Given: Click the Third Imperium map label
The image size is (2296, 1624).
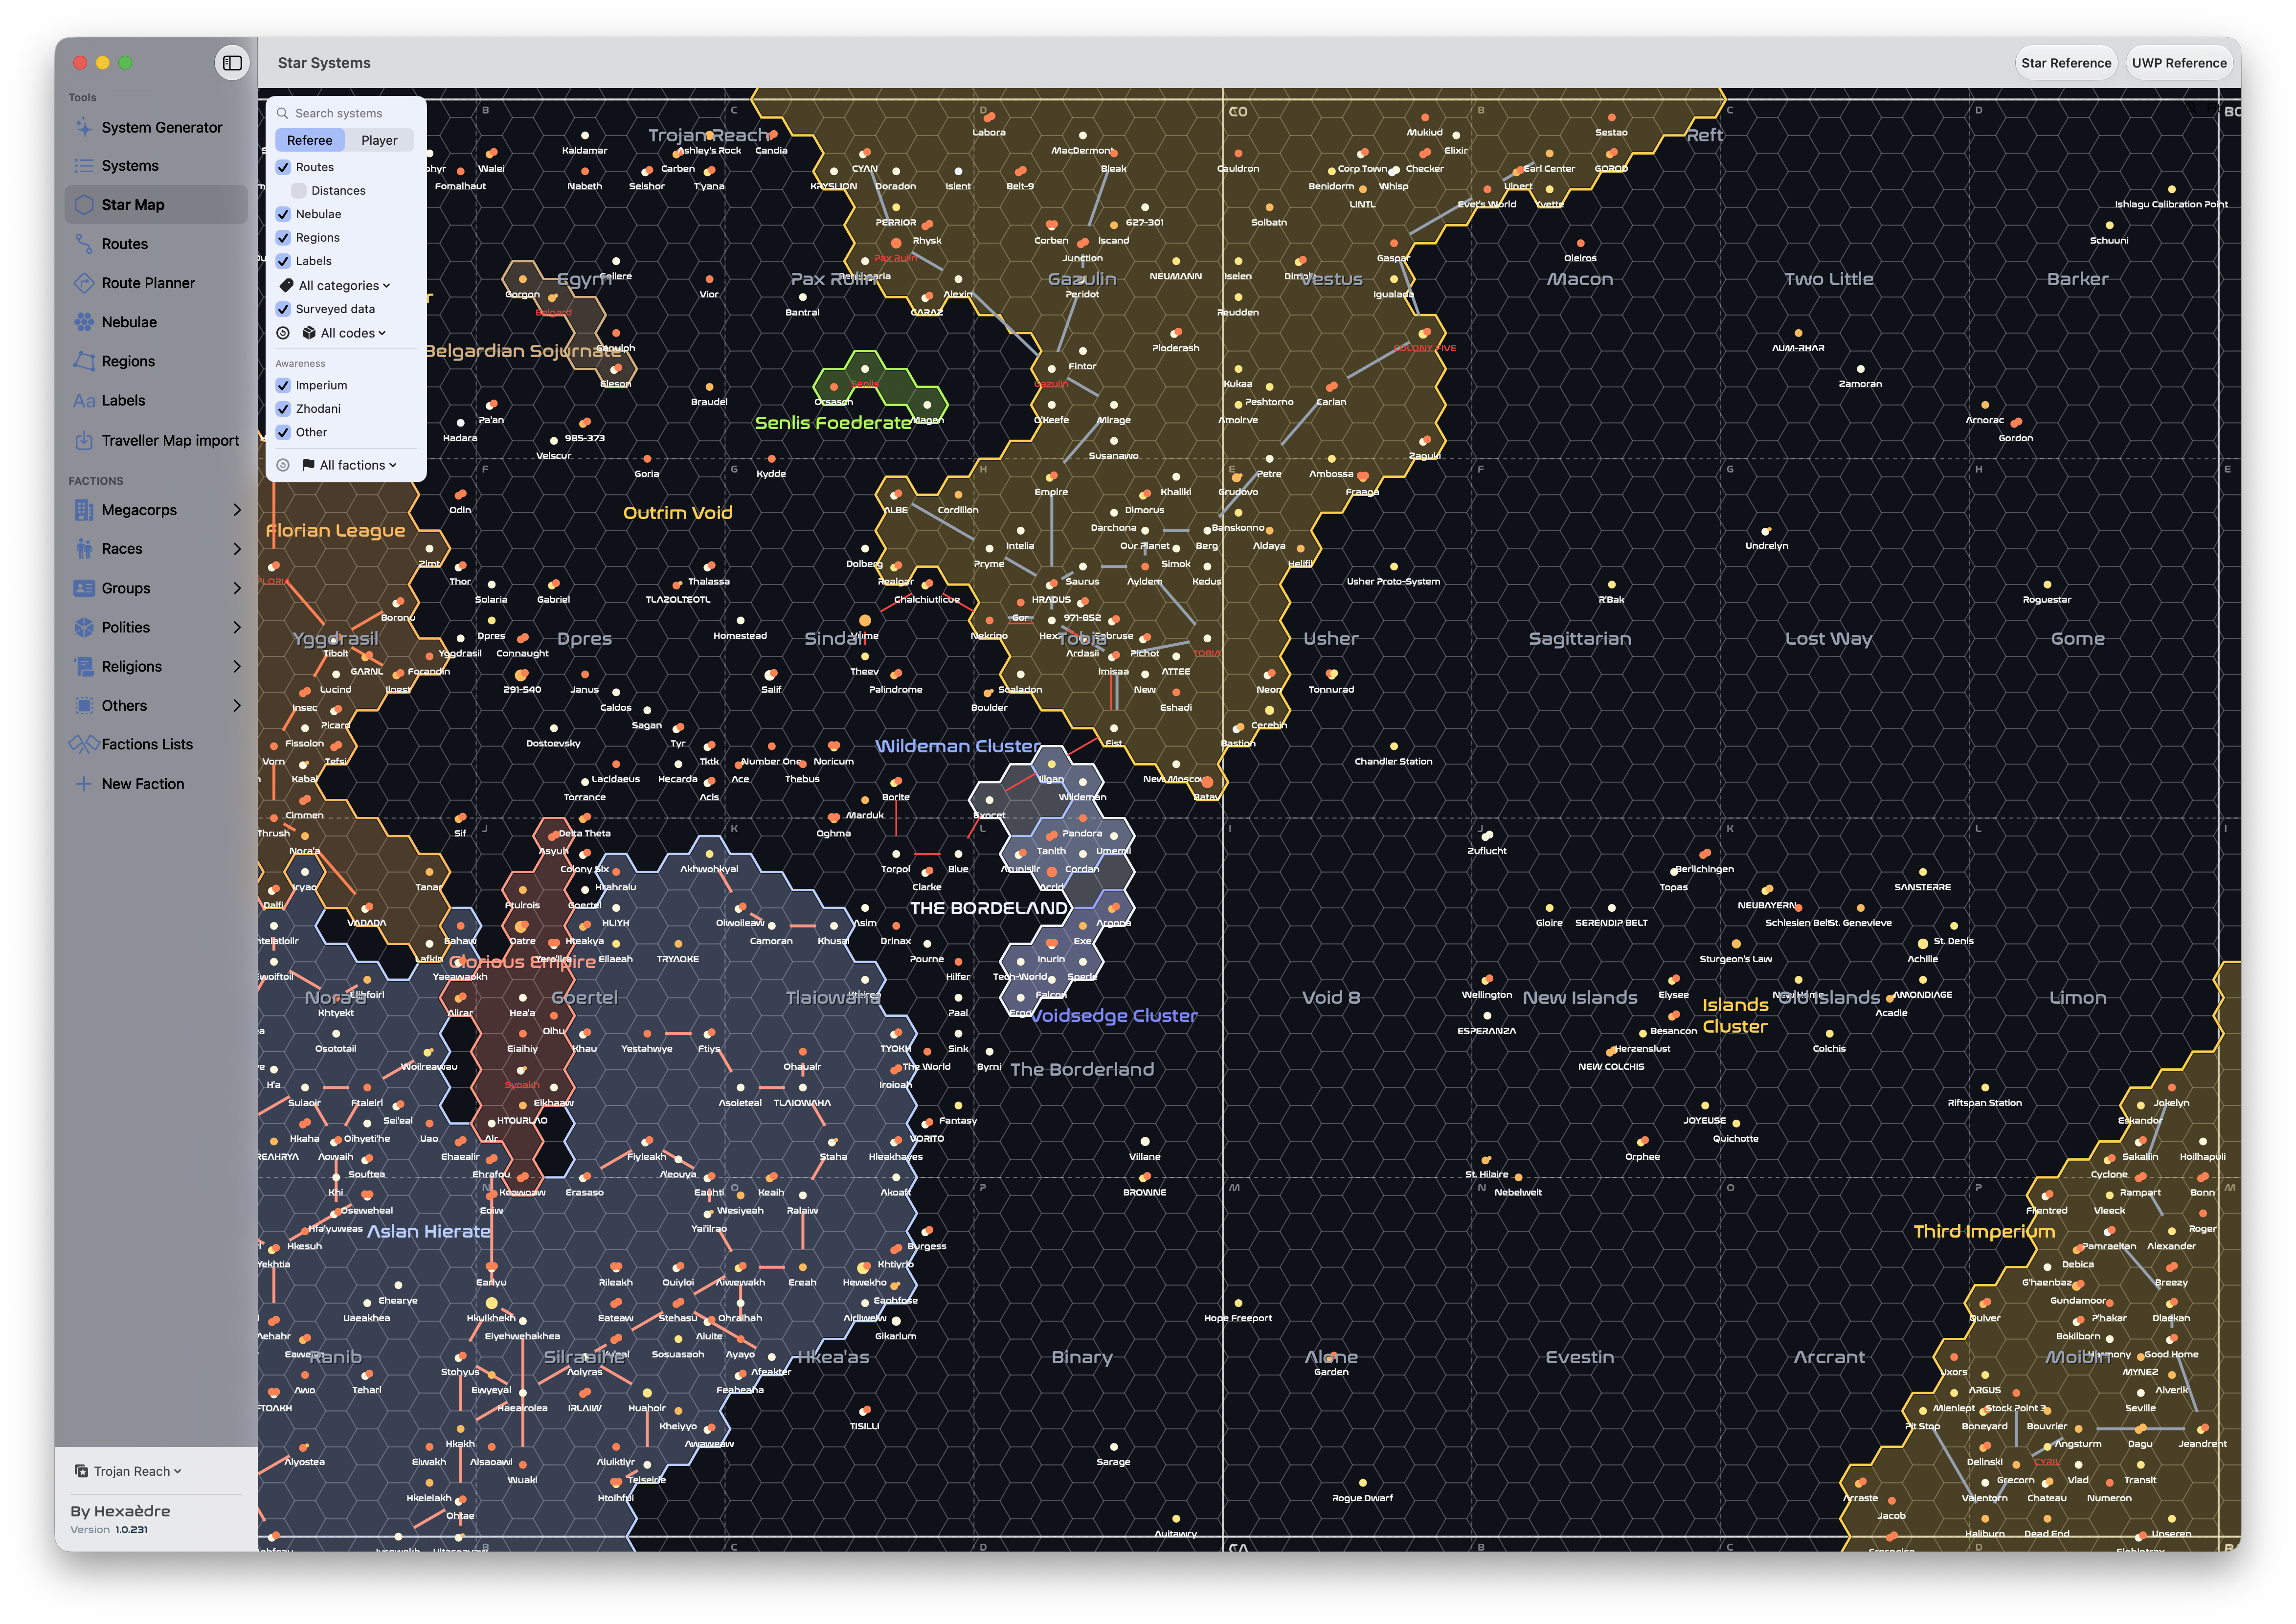Looking at the screenshot, I should [x=1984, y=1231].
